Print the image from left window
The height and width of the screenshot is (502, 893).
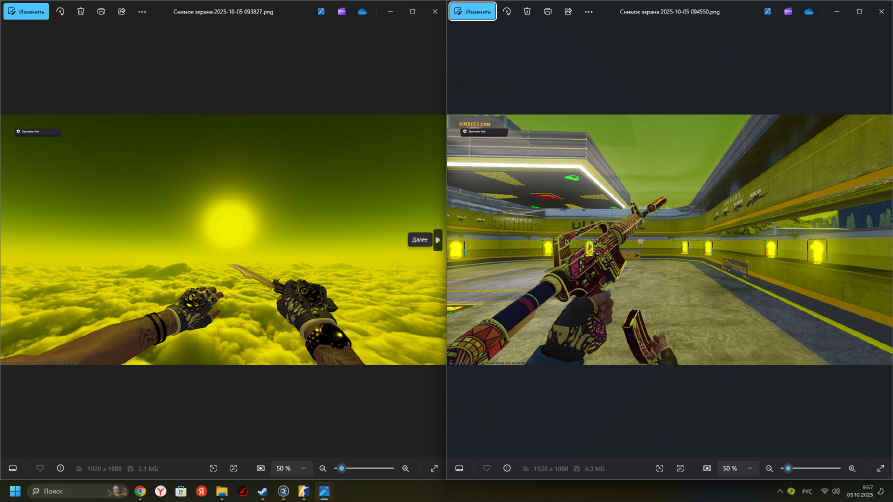click(x=101, y=12)
